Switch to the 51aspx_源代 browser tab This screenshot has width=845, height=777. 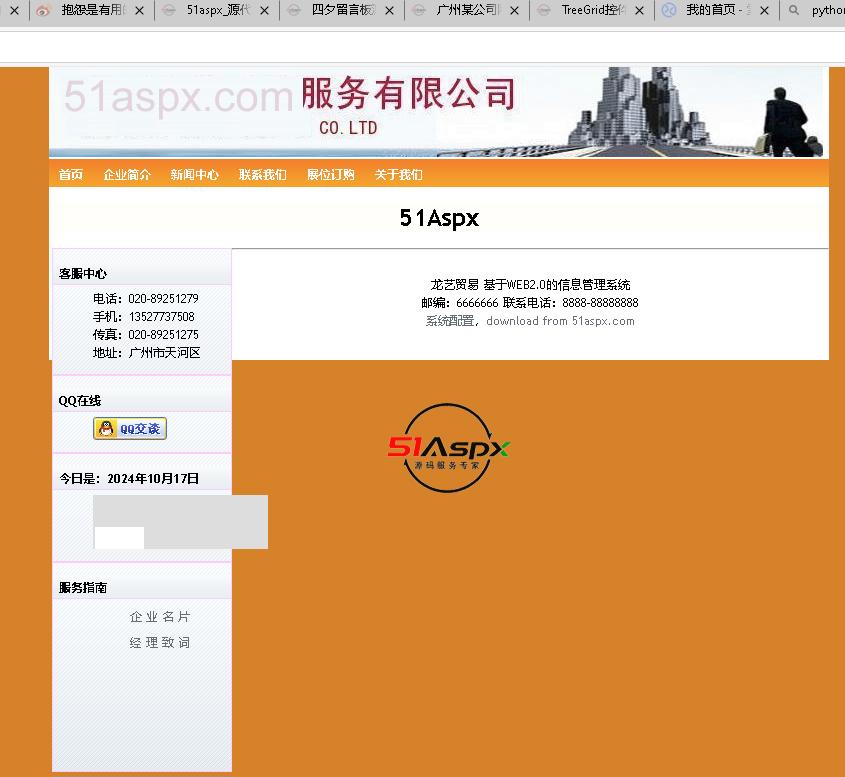click(x=217, y=10)
